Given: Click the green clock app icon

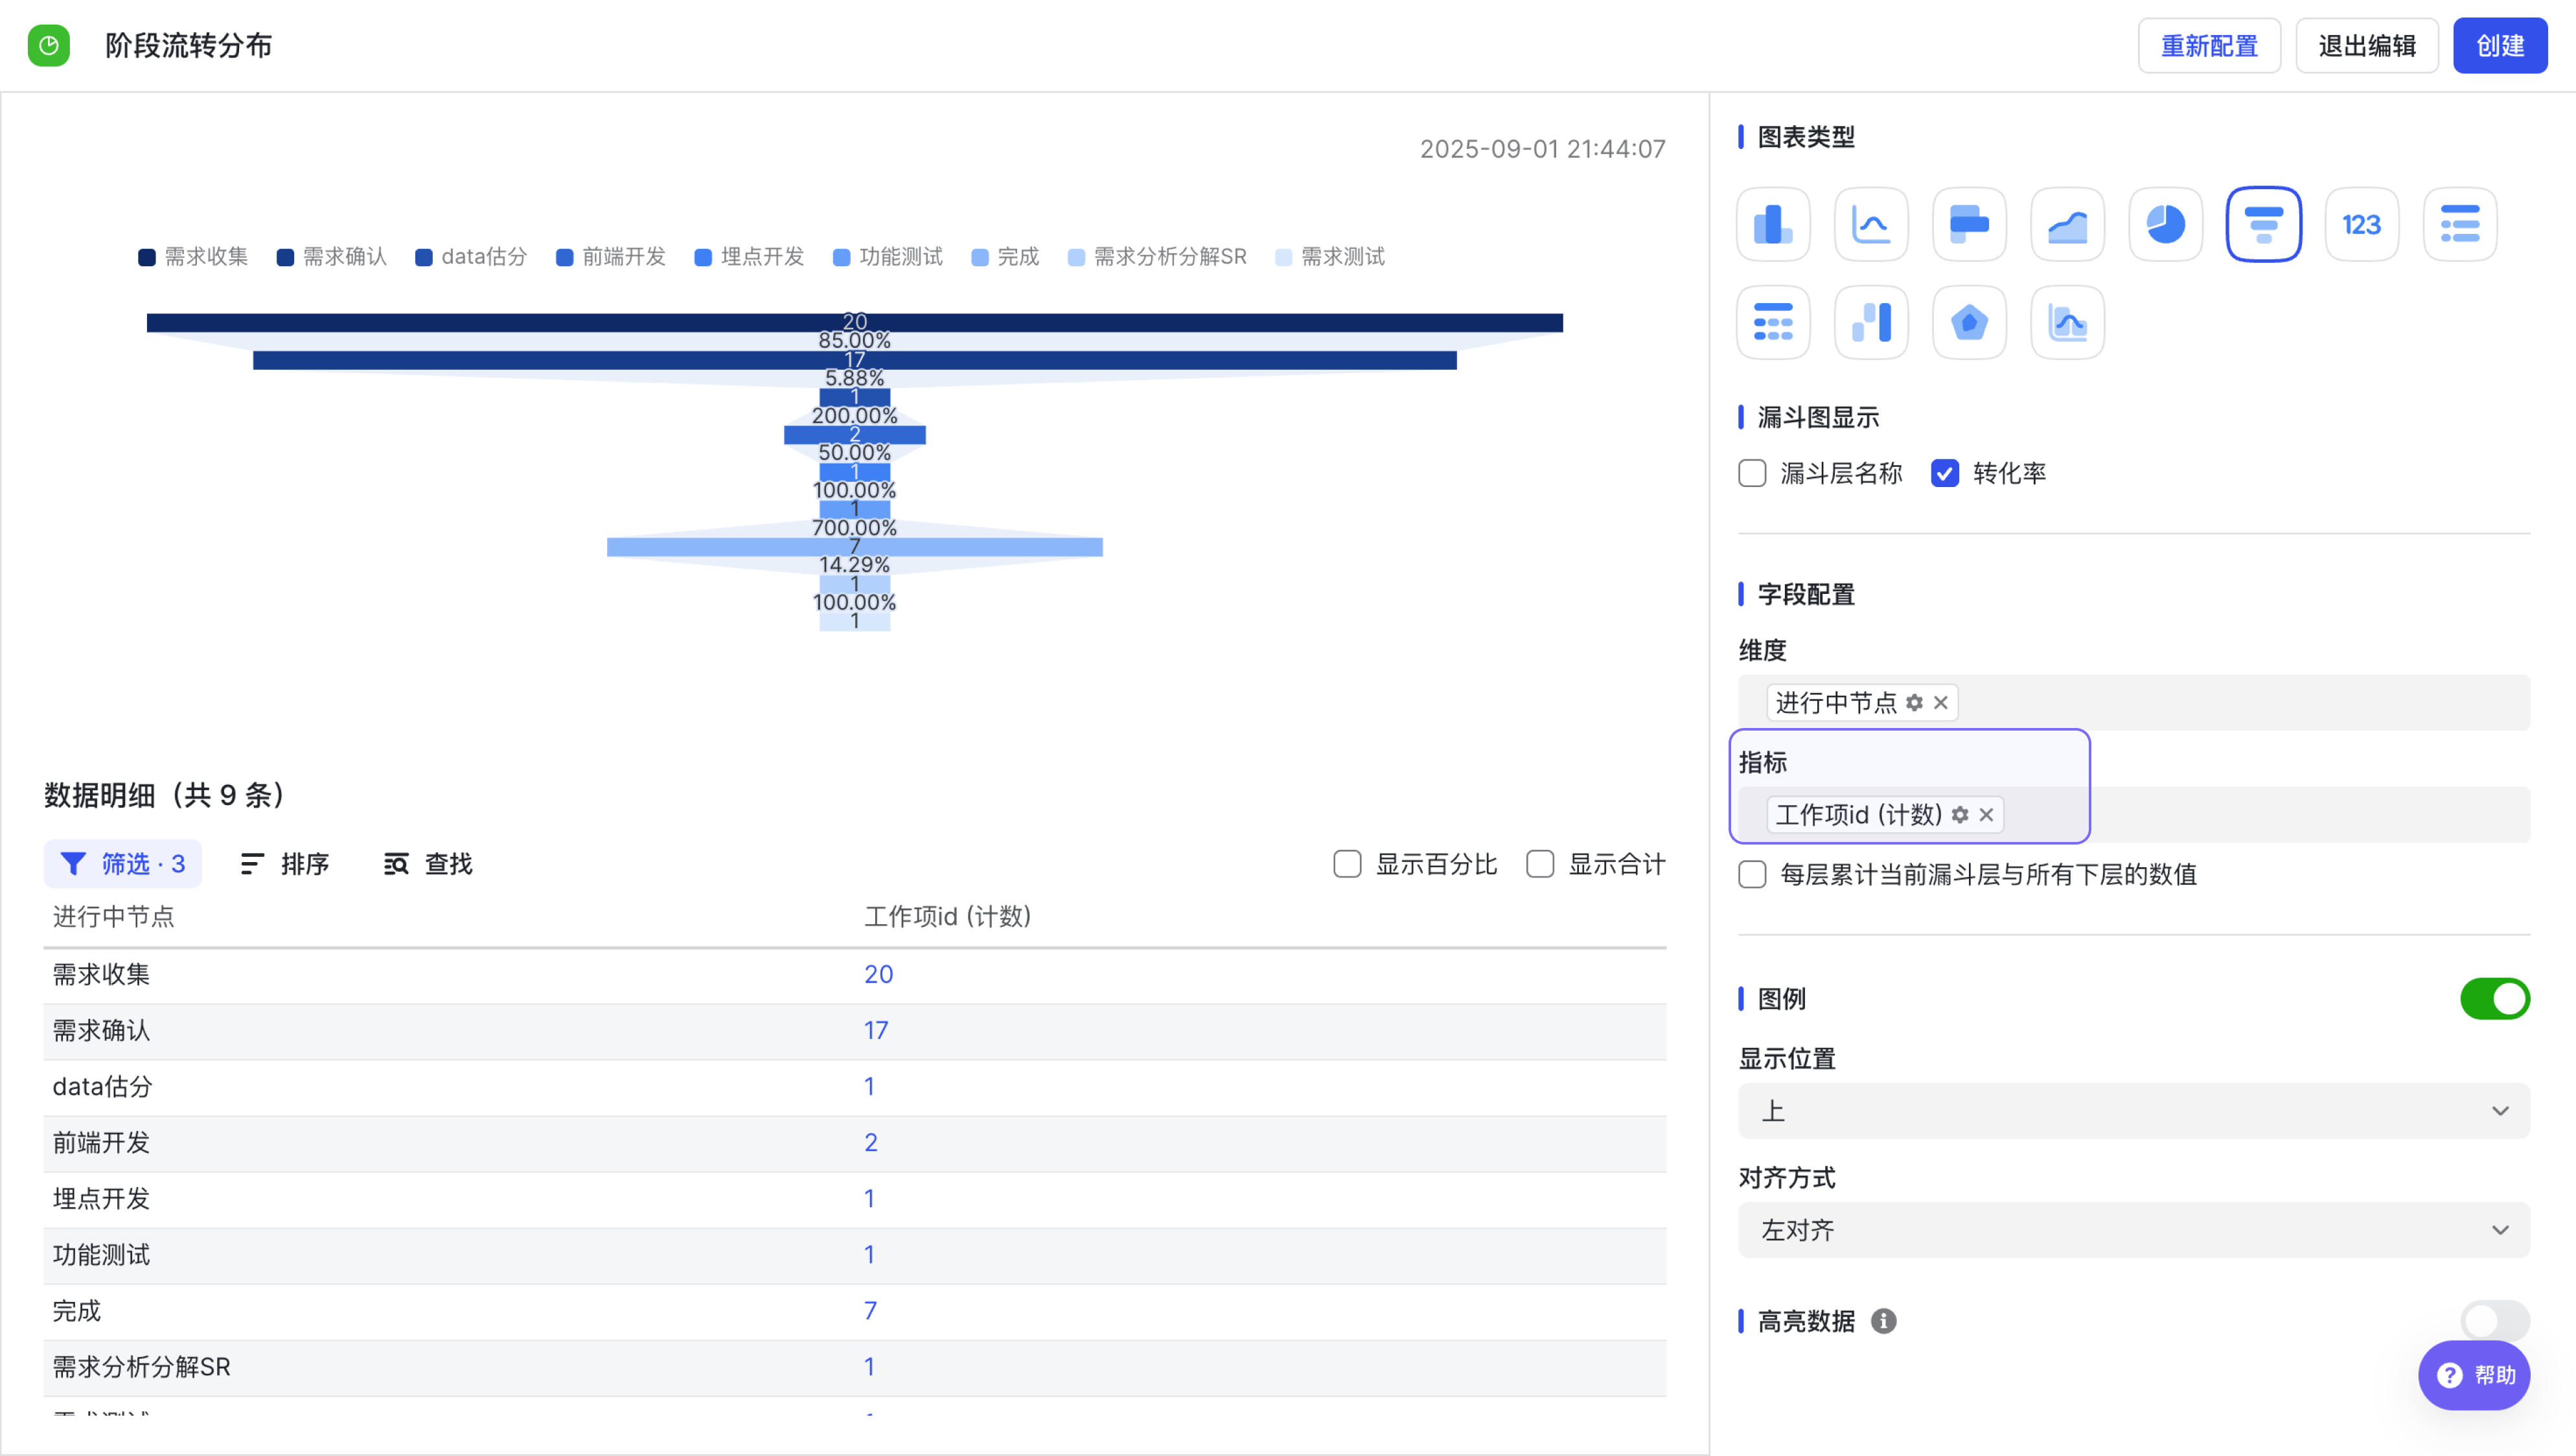Looking at the screenshot, I should click(x=48, y=46).
